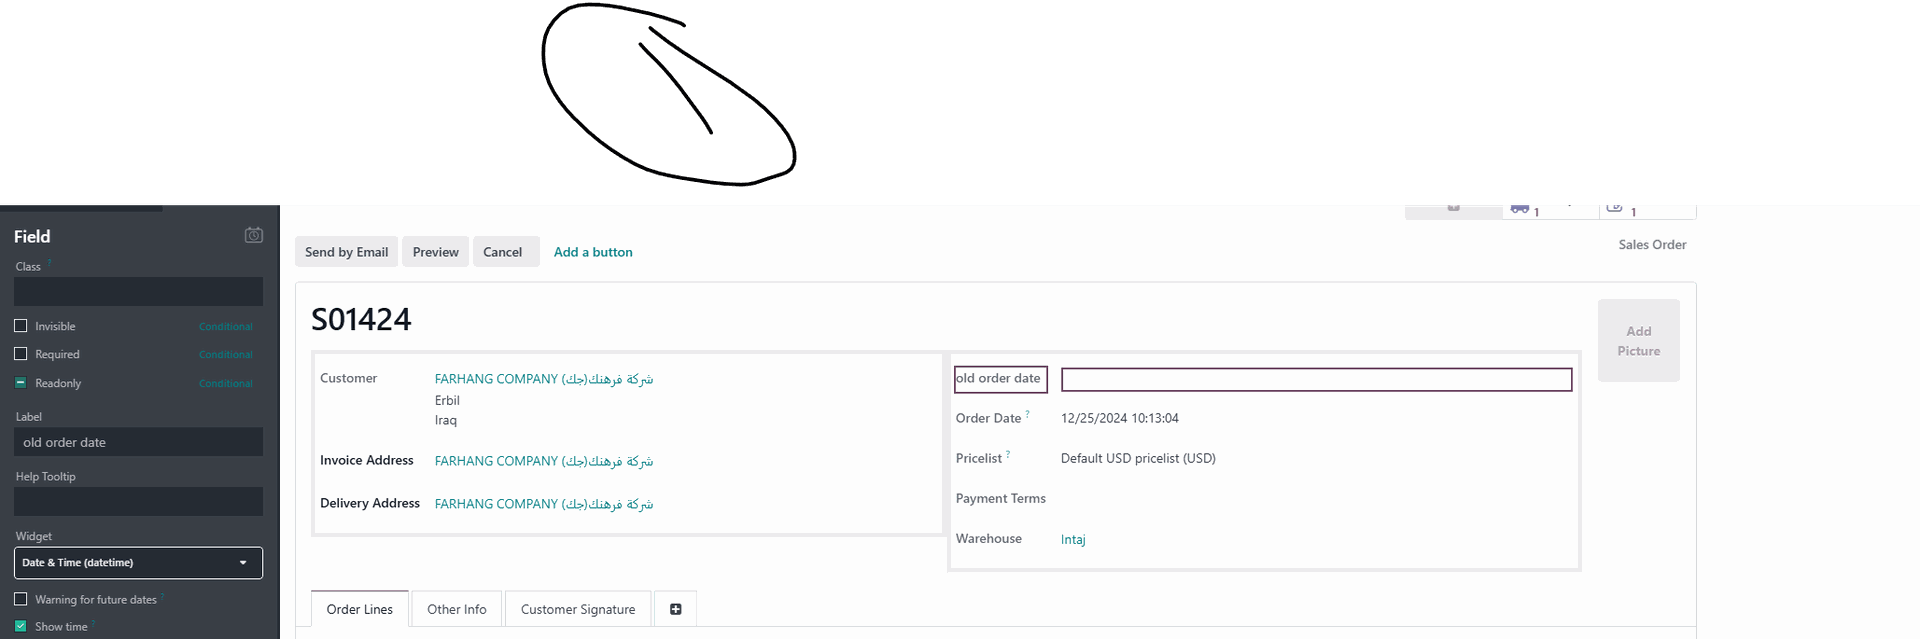Click the Order Date value 12/25/2024 10:13:04
The image size is (1920, 639).
click(x=1120, y=418)
